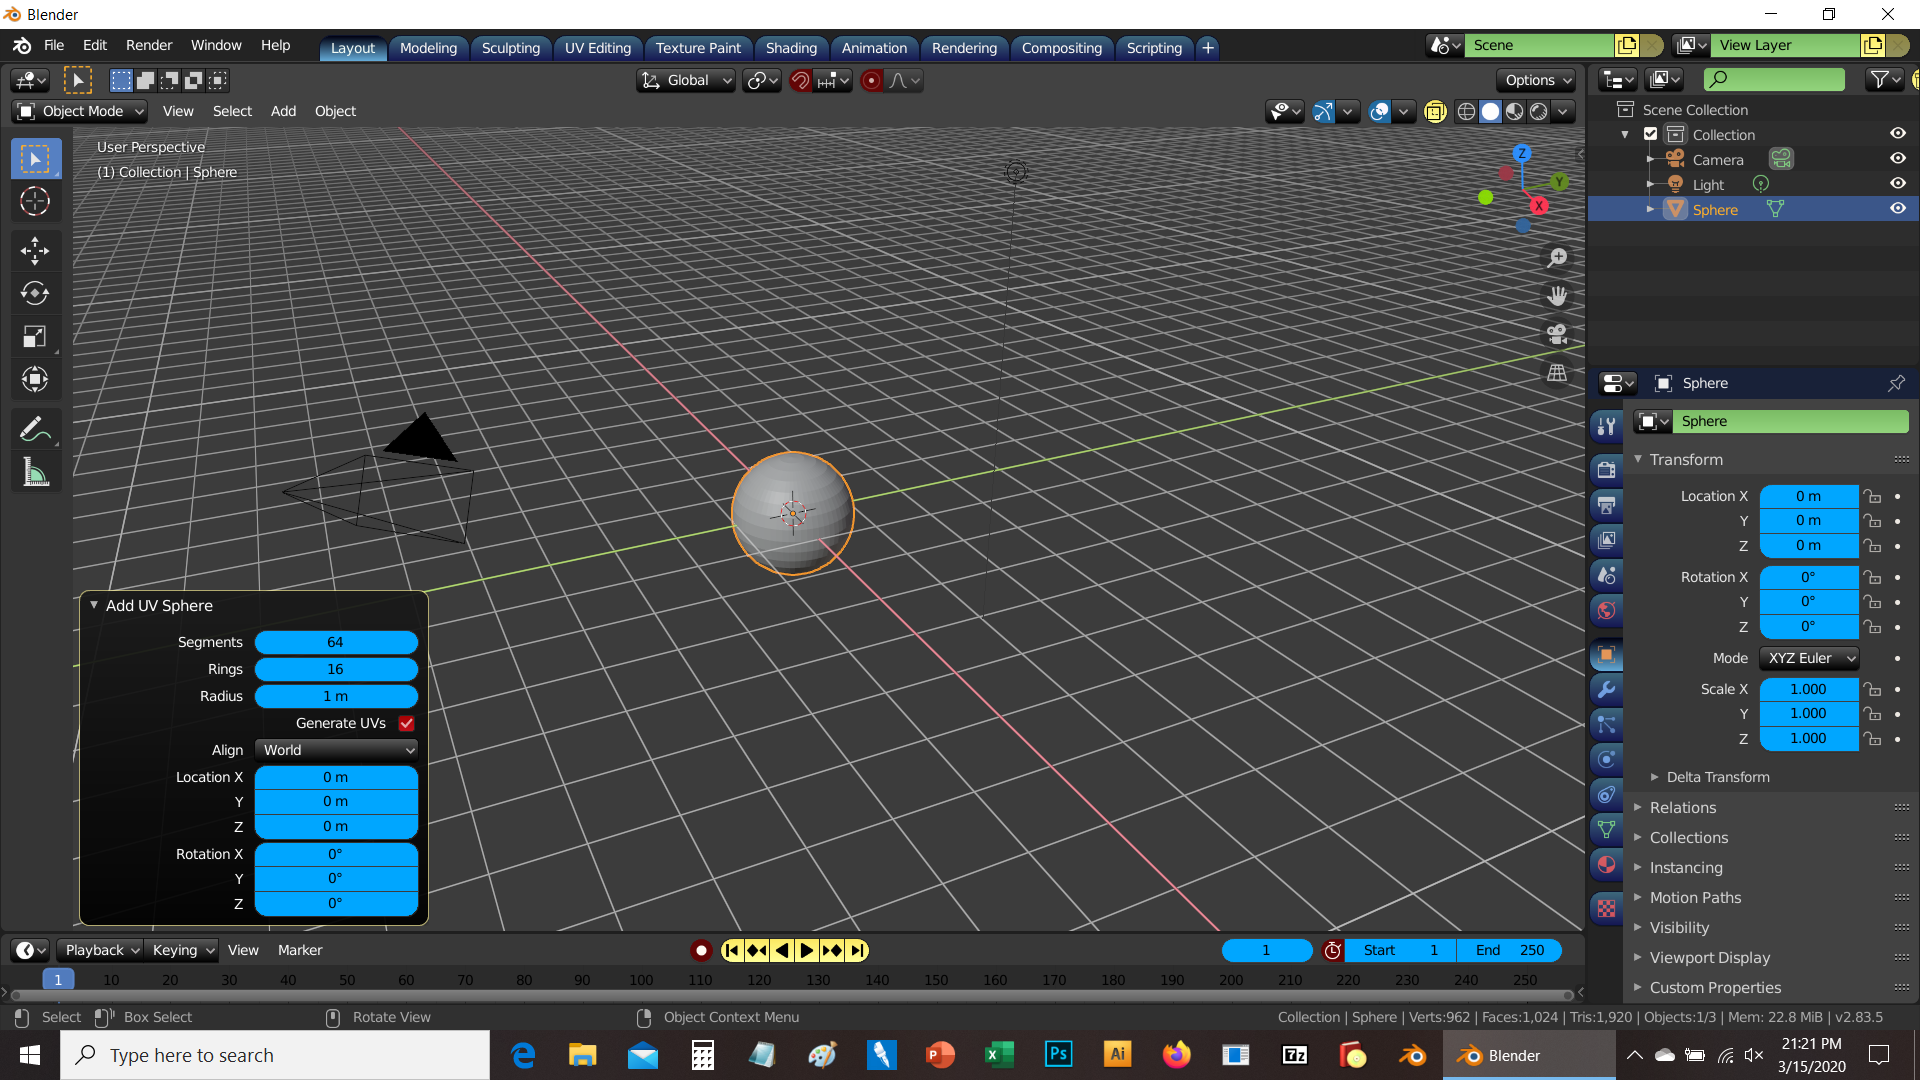Open the Render menu
The image size is (1920, 1080).
148,45
